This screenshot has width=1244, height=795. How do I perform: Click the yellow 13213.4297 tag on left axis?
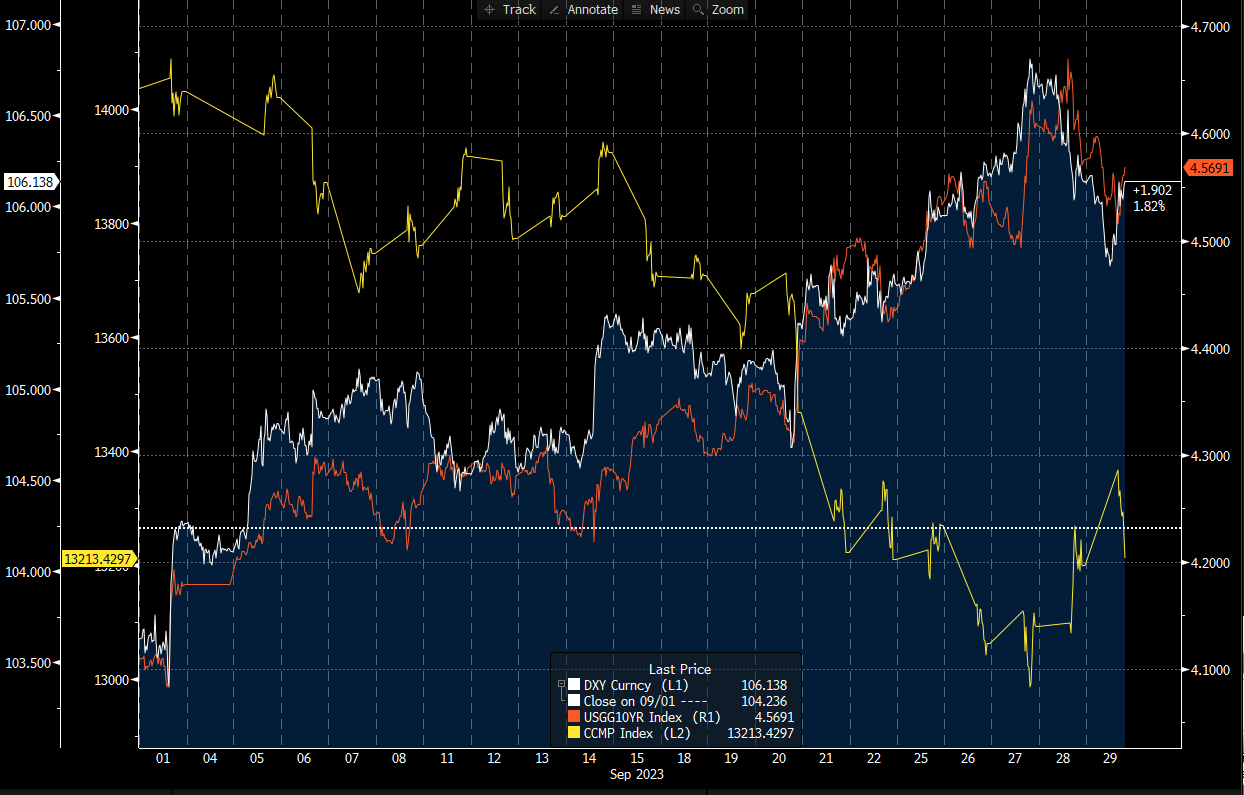tap(99, 559)
